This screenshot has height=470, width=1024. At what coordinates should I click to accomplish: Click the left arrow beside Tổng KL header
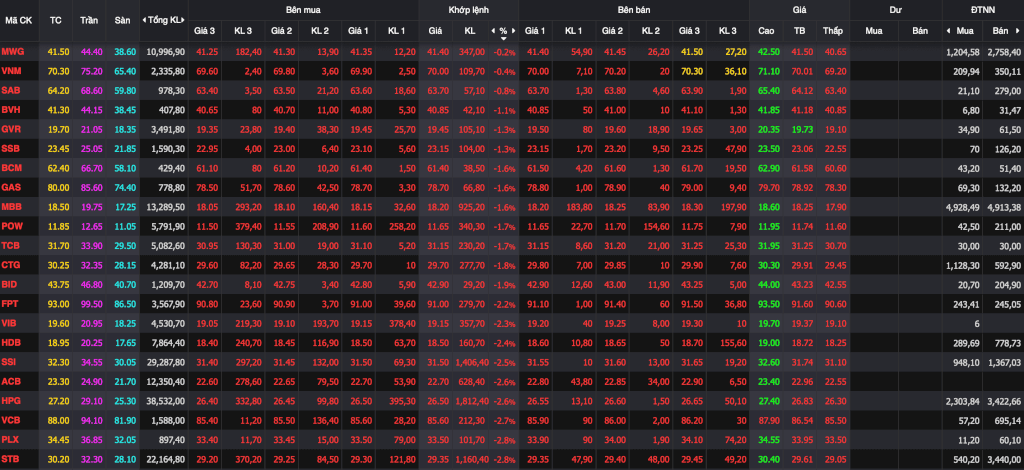pyautogui.click(x=144, y=20)
